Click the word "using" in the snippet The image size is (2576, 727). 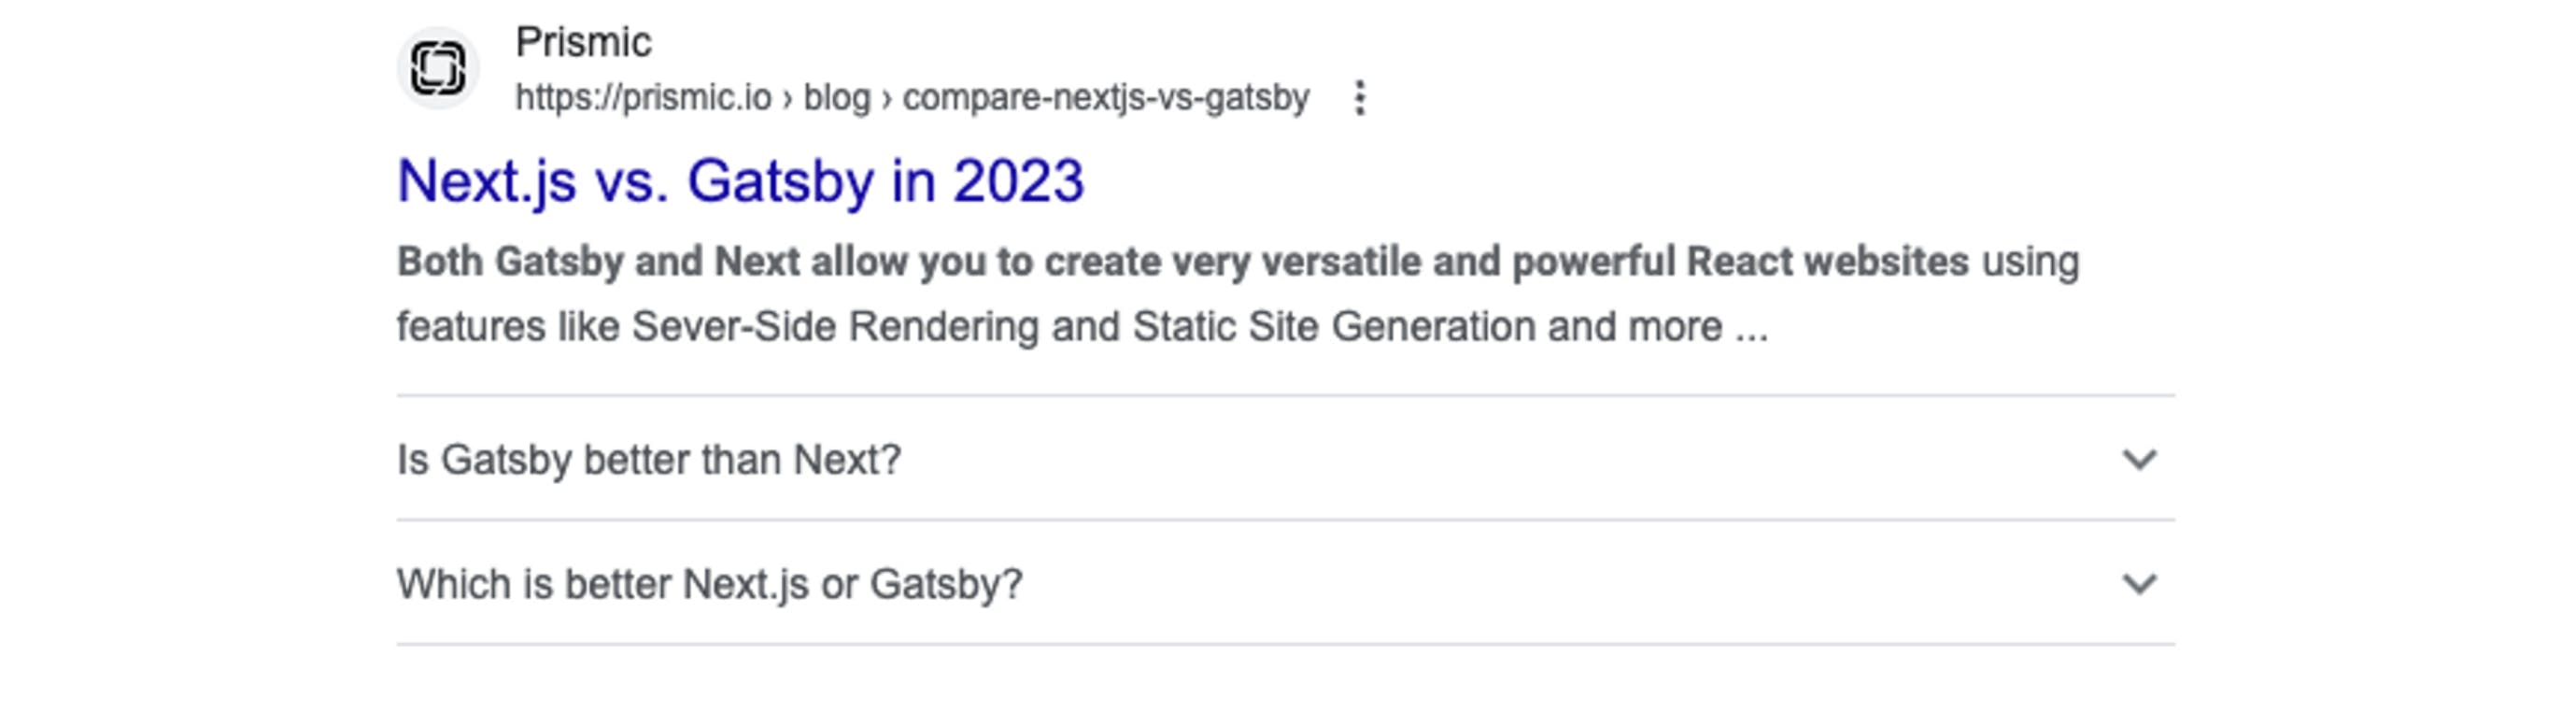click(x=2030, y=262)
